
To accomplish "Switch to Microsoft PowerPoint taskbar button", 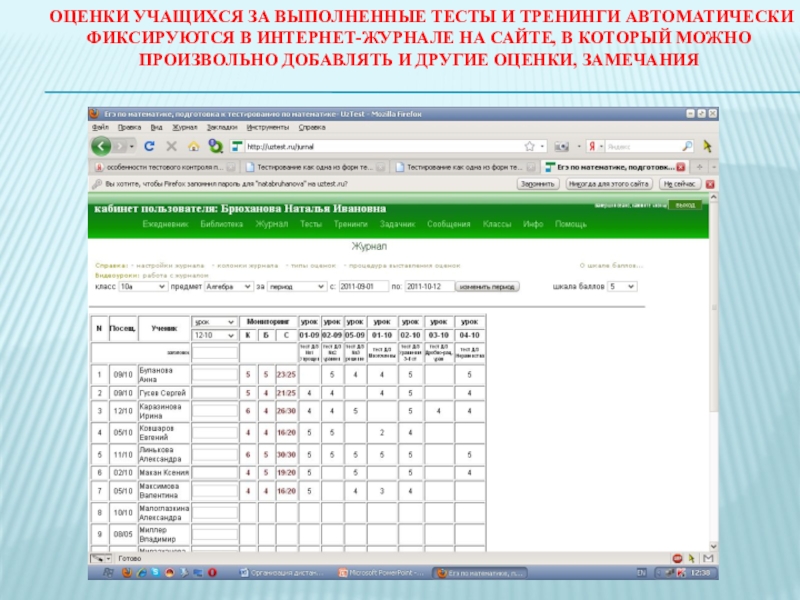I will 382,573.
